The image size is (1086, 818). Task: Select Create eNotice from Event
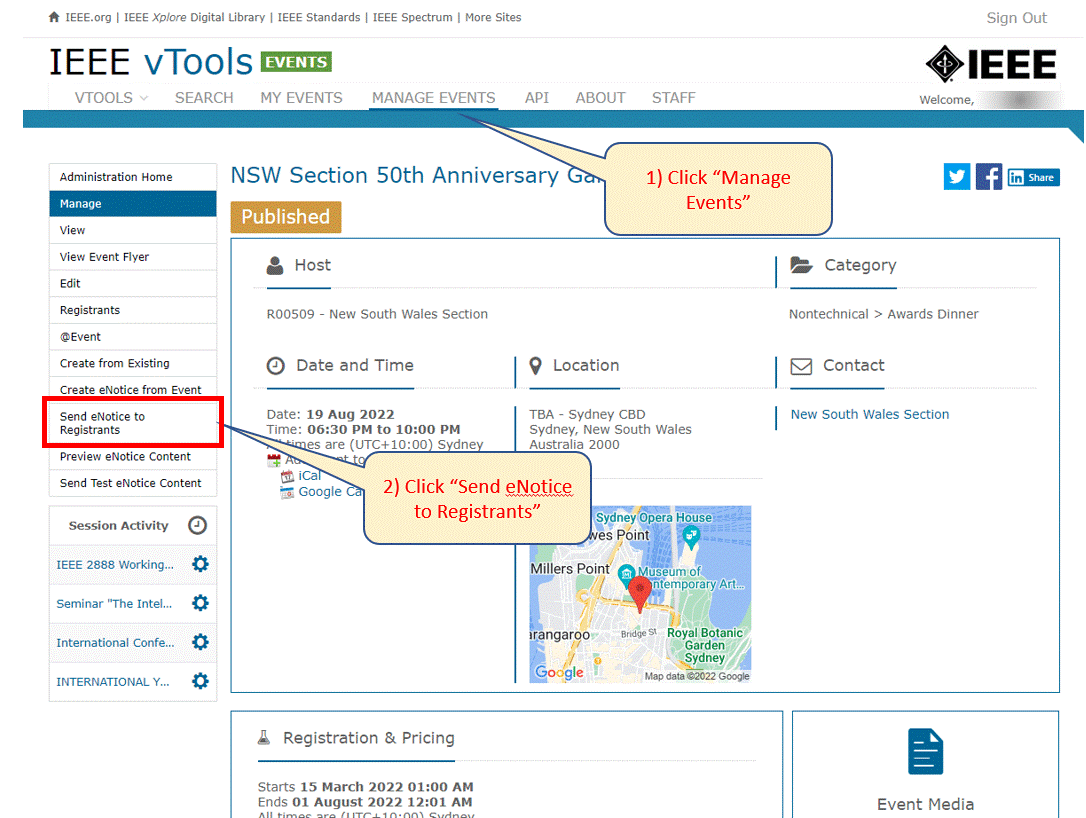pyautogui.click(x=133, y=389)
